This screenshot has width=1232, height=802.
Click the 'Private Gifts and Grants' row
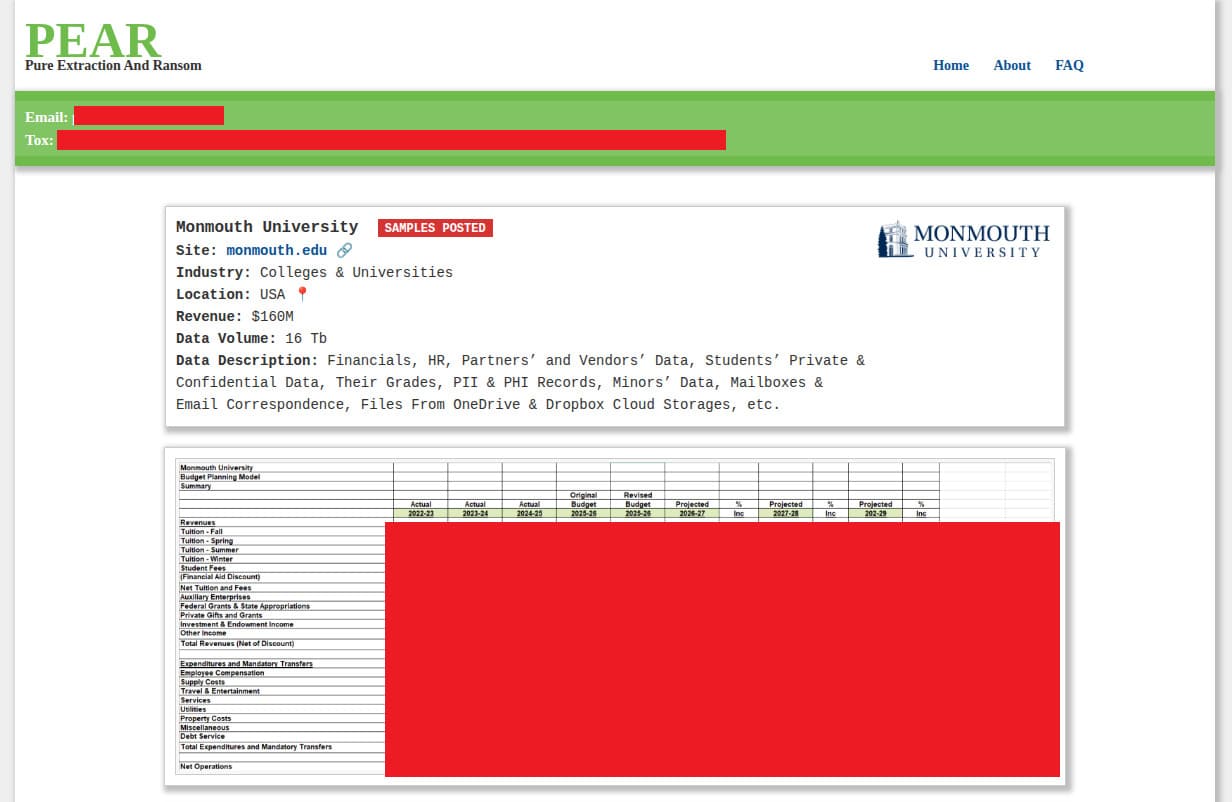click(x=221, y=615)
